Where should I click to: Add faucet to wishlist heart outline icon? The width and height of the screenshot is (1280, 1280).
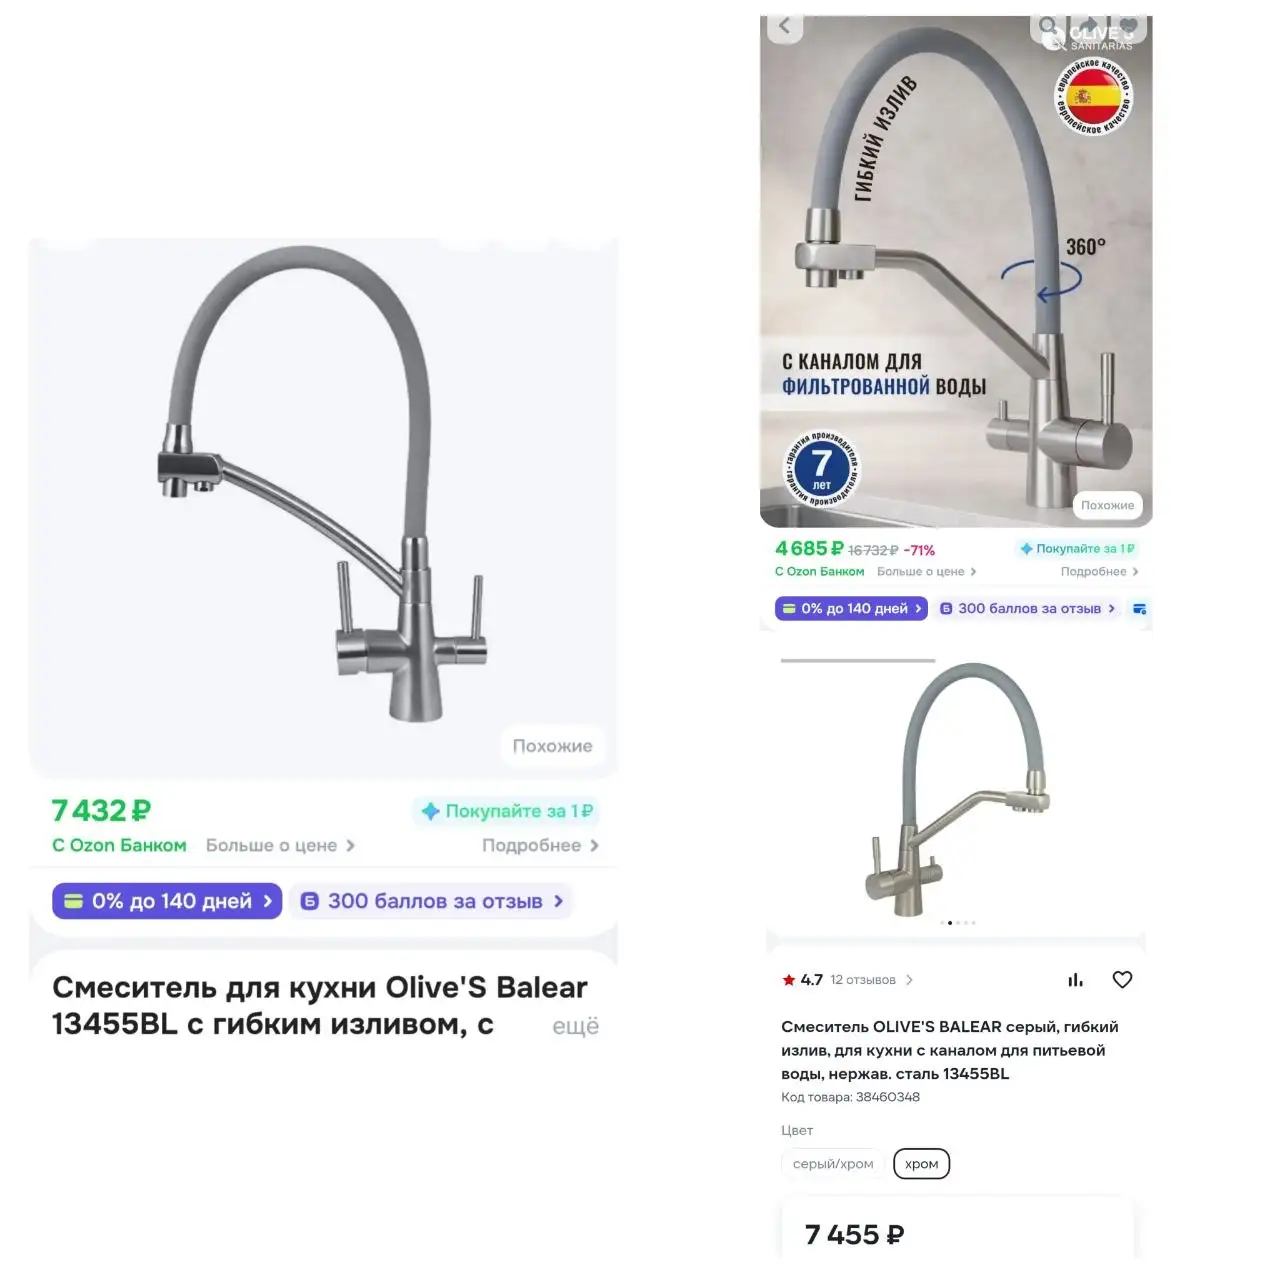click(x=1122, y=980)
